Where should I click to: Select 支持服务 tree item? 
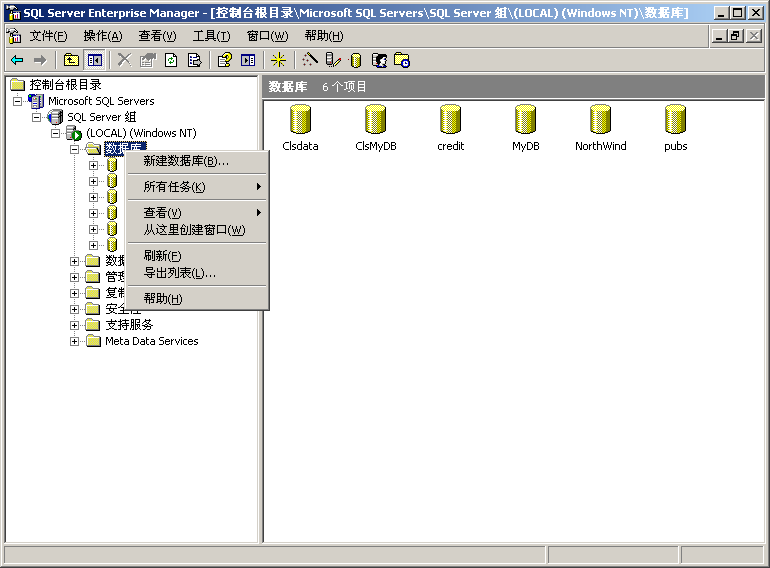129,325
